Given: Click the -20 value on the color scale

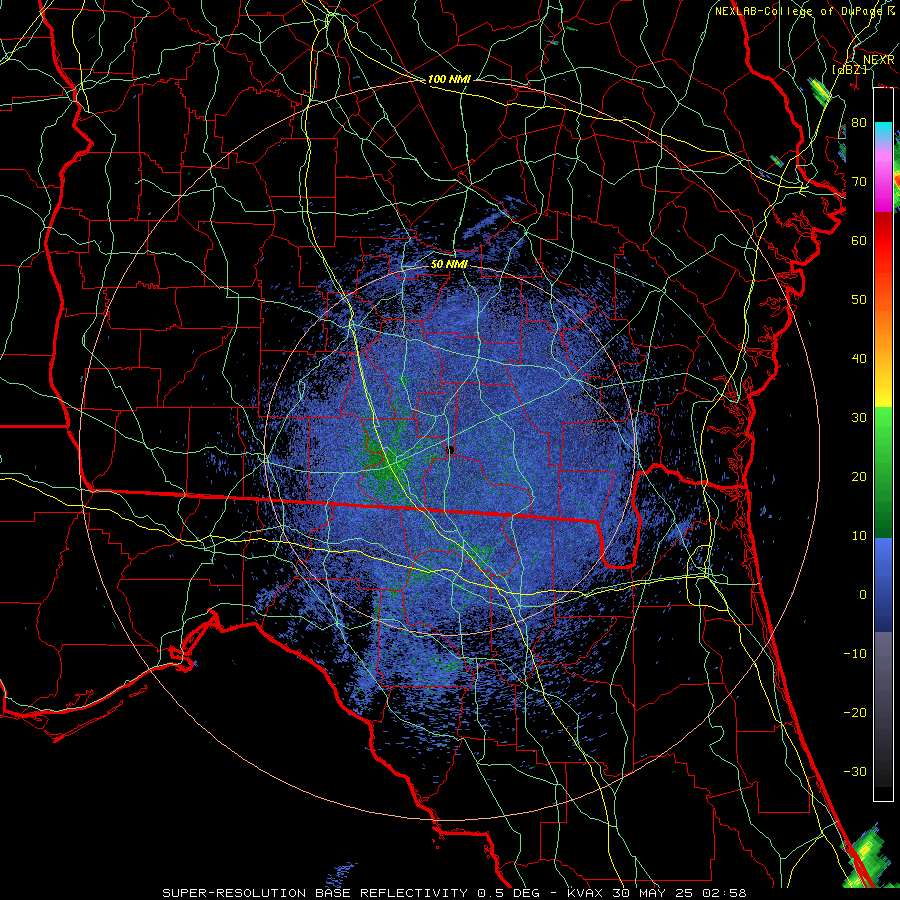Looking at the screenshot, I should (x=855, y=713).
